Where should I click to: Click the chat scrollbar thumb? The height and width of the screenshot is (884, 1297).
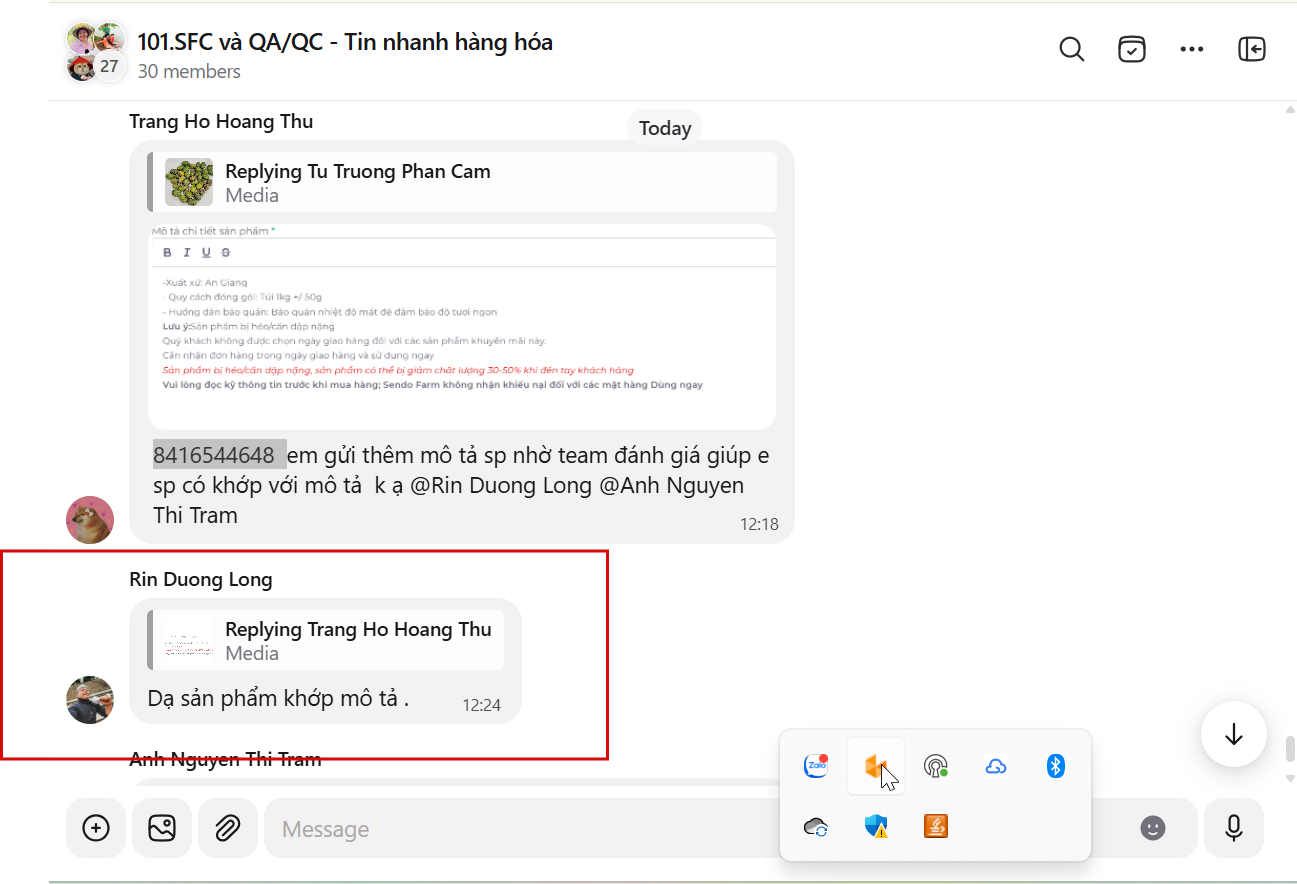pyautogui.click(x=1290, y=748)
